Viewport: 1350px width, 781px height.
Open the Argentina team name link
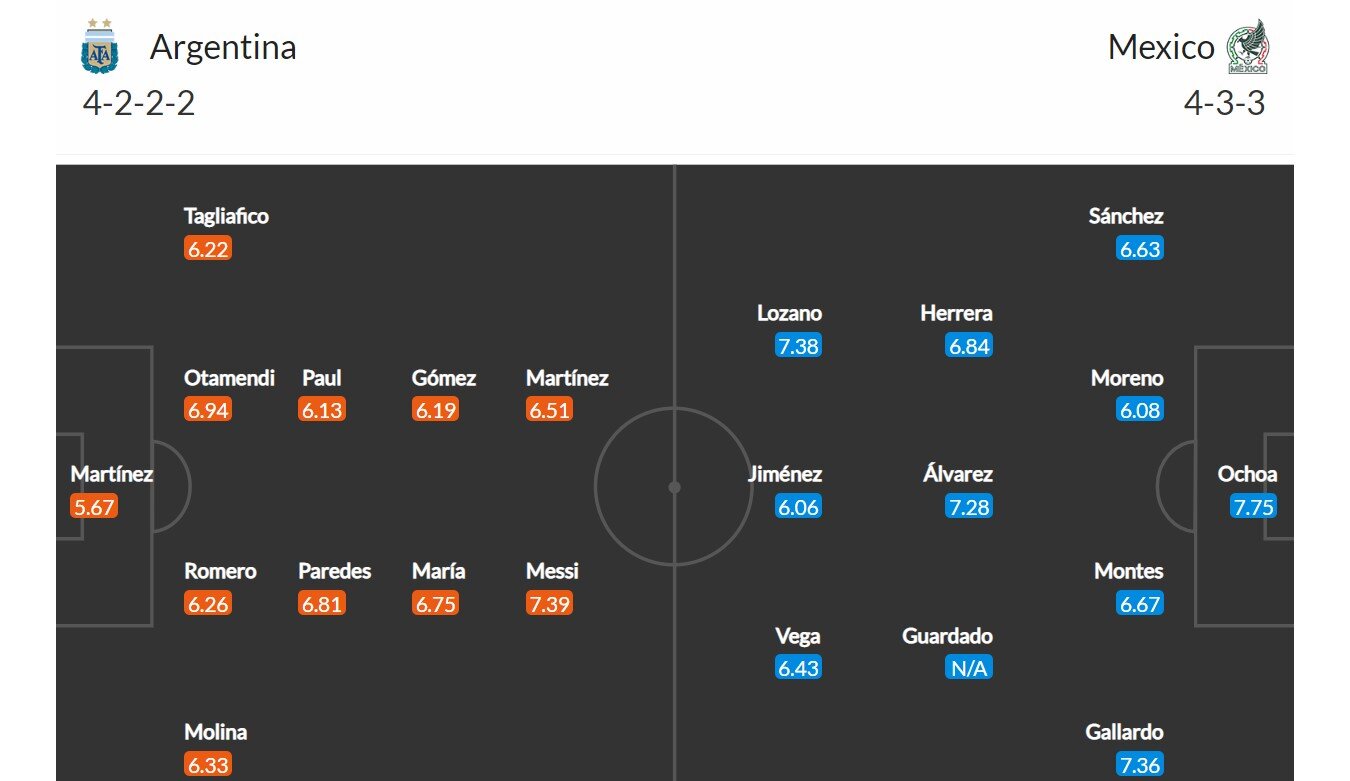223,47
